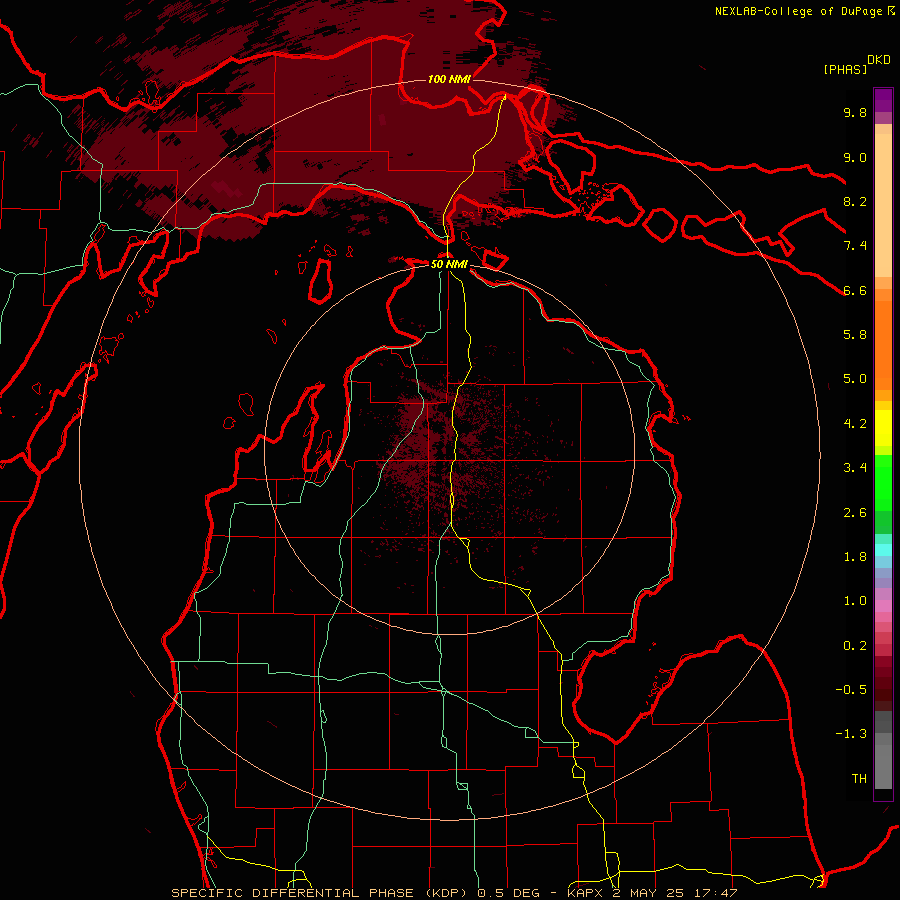Screen dimensions: 900x900
Task: Select the 1.0 value on color scale
Action: pos(855,601)
